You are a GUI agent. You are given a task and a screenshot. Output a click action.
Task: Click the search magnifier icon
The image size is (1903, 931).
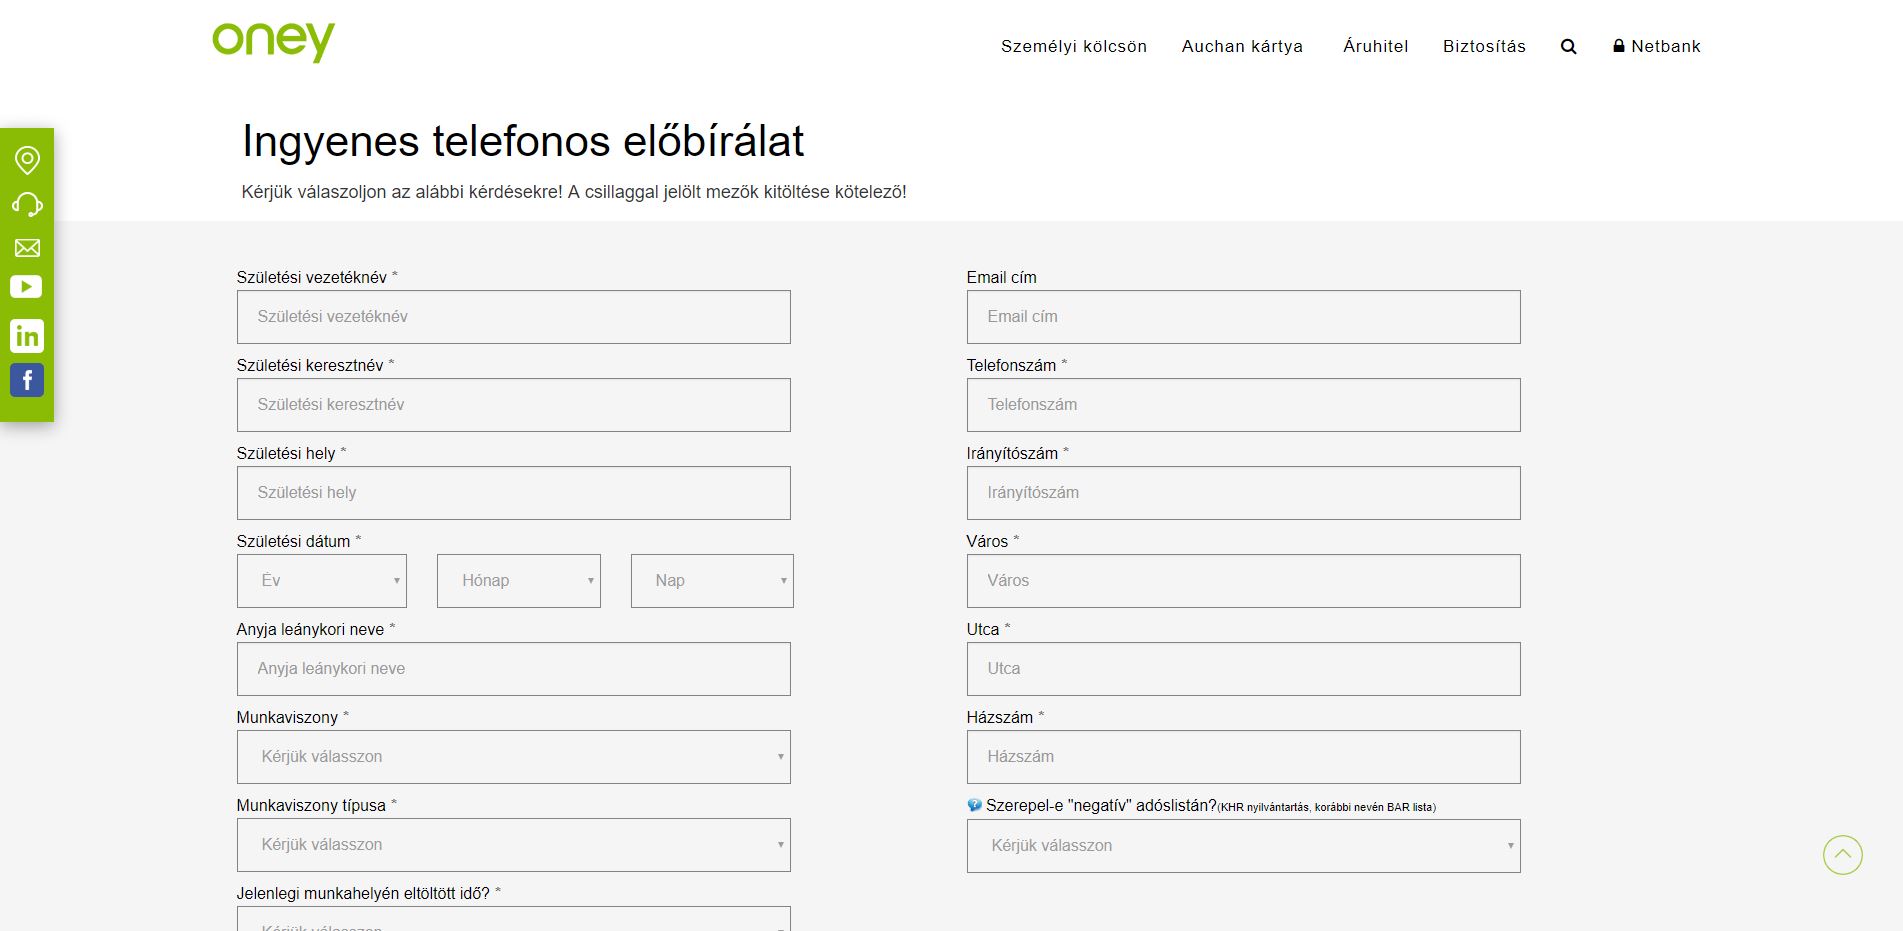1568,47
